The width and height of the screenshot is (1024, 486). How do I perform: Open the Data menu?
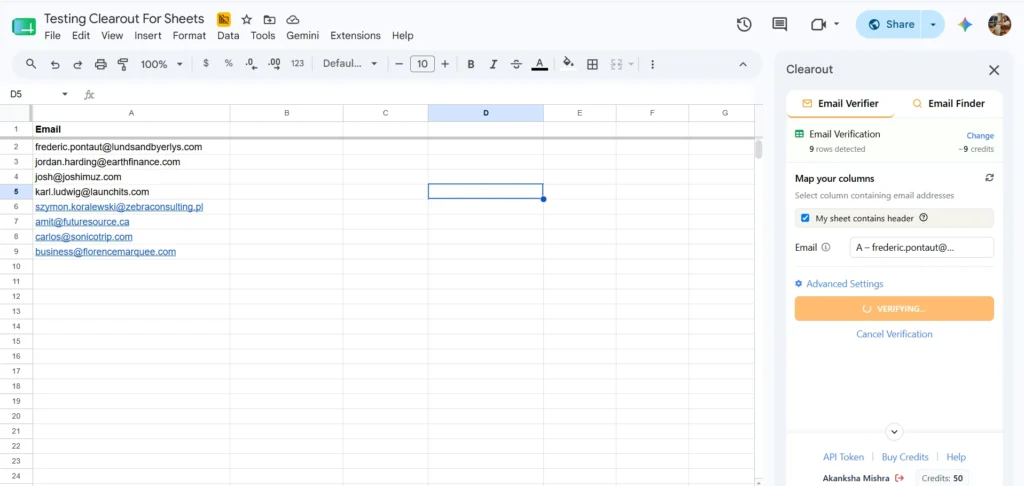click(228, 35)
